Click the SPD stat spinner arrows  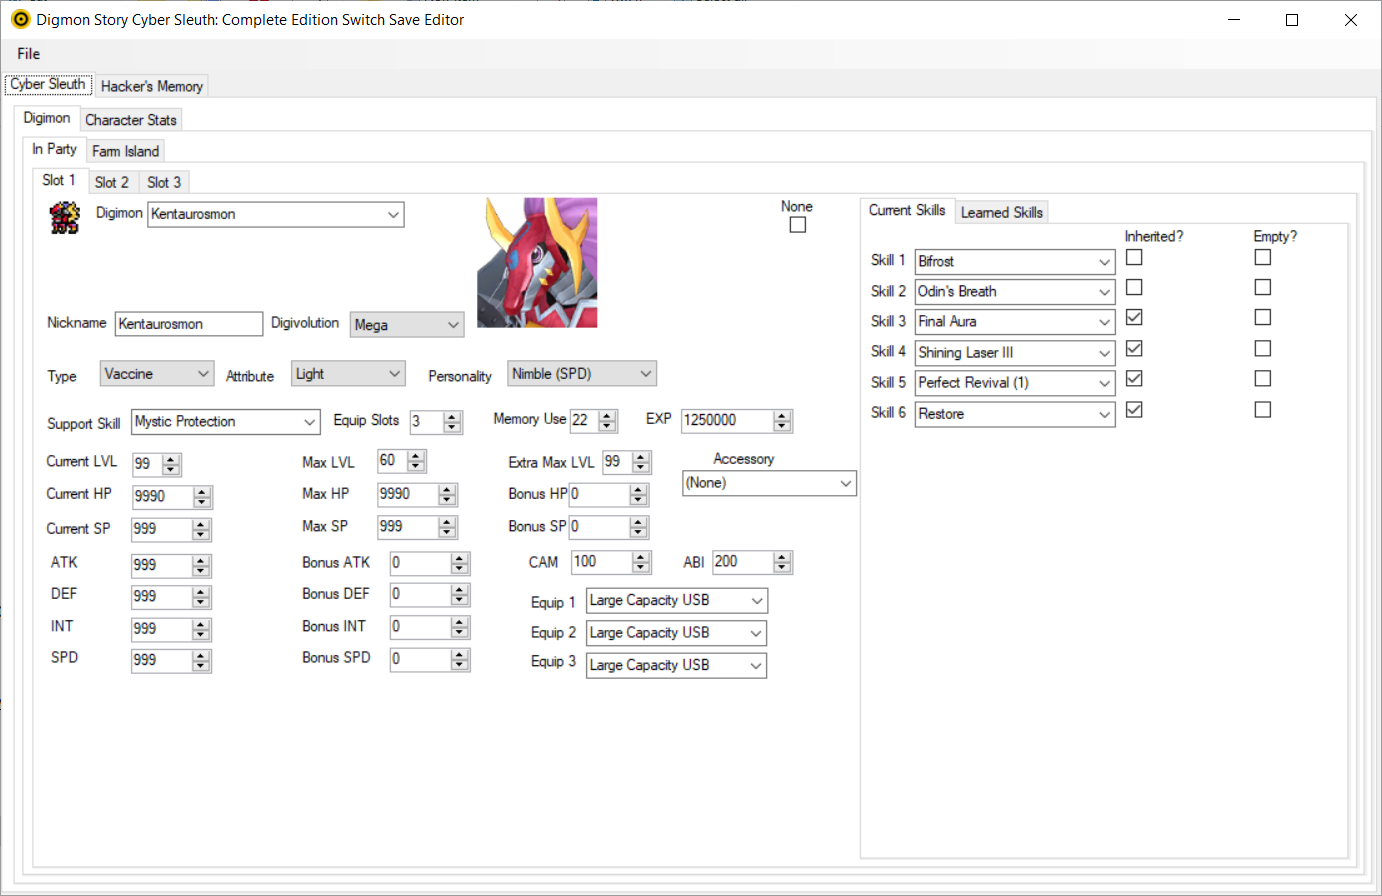click(x=202, y=661)
